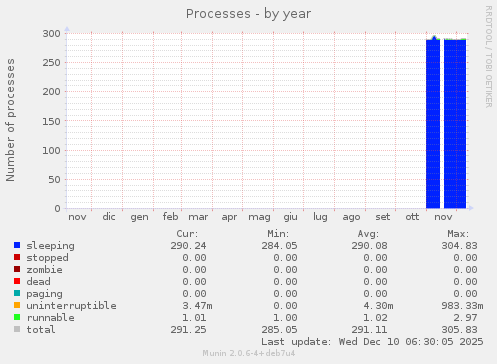Screen dimensions: 497x364
Task: Click the red stopped legend swatch
Action: pyautogui.click(x=17, y=257)
